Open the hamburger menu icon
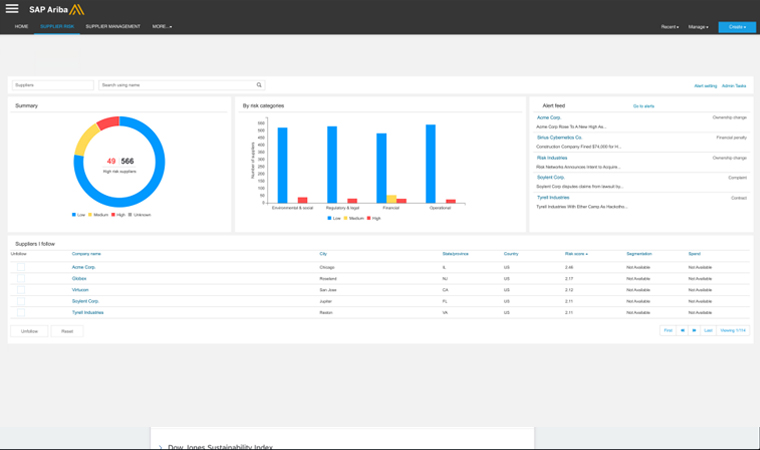760x450 pixels. [12, 9]
